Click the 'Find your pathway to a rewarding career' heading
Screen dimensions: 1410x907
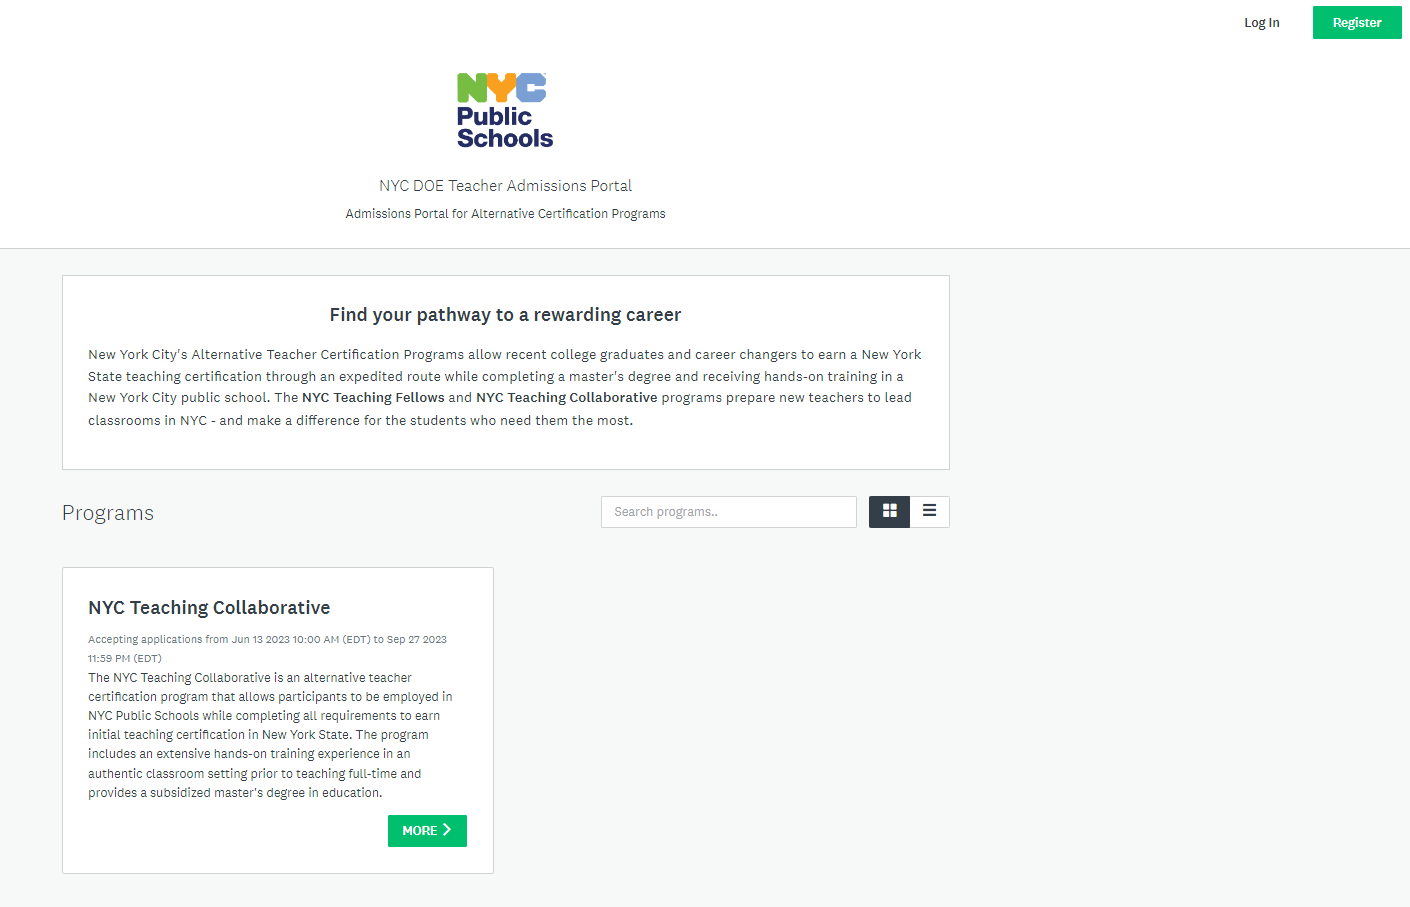[505, 315]
